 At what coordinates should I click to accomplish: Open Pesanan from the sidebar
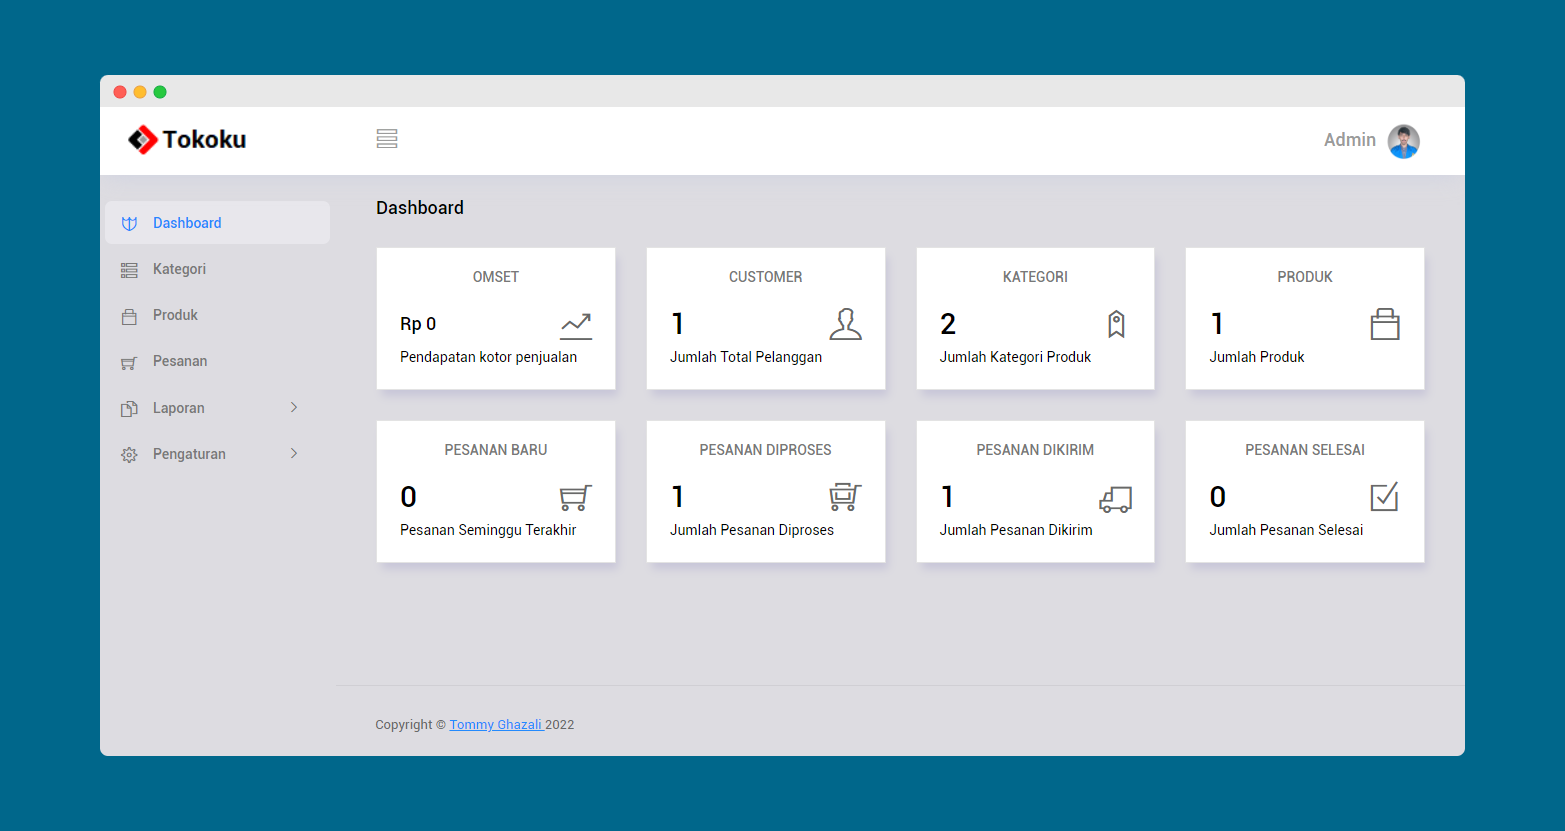pos(180,361)
